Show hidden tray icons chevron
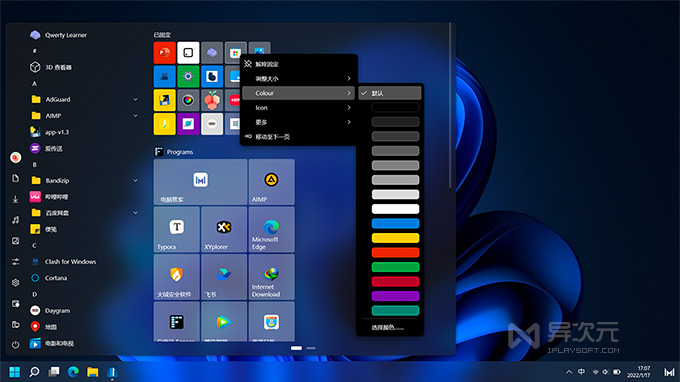Viewport: 680px width, 382px height. pyautogui.click(x=569, y=372)
